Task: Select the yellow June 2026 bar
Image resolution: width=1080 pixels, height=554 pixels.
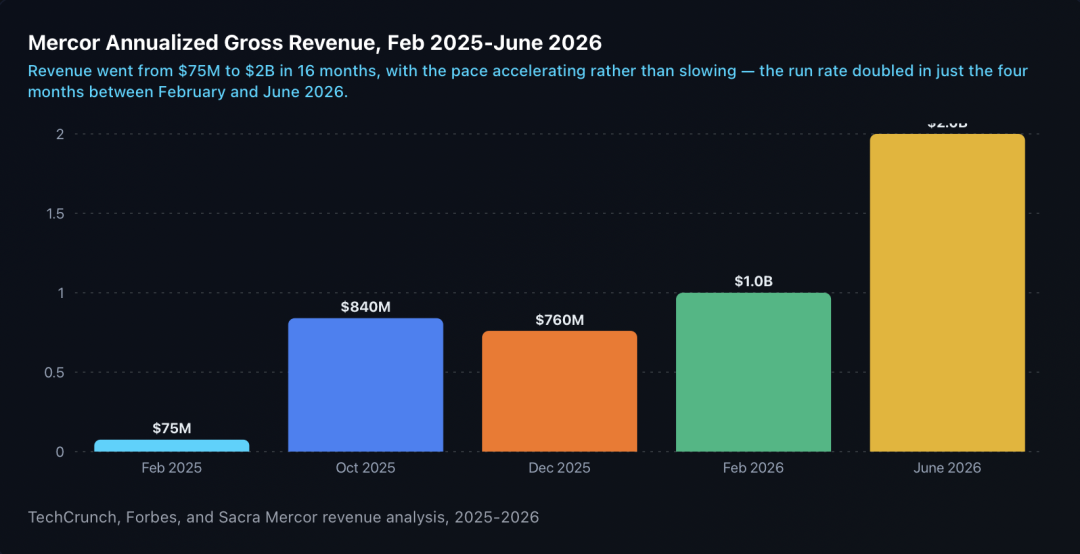Action: (947, 293)
